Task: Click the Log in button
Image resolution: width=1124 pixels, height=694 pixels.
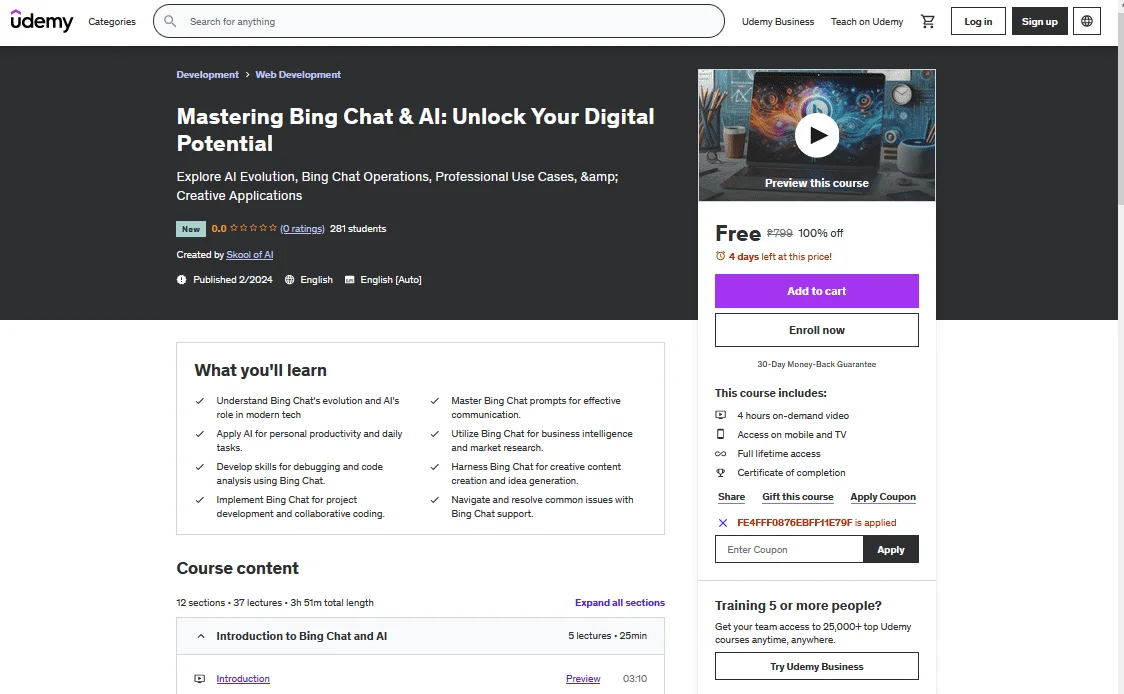Action: (978, 22)
